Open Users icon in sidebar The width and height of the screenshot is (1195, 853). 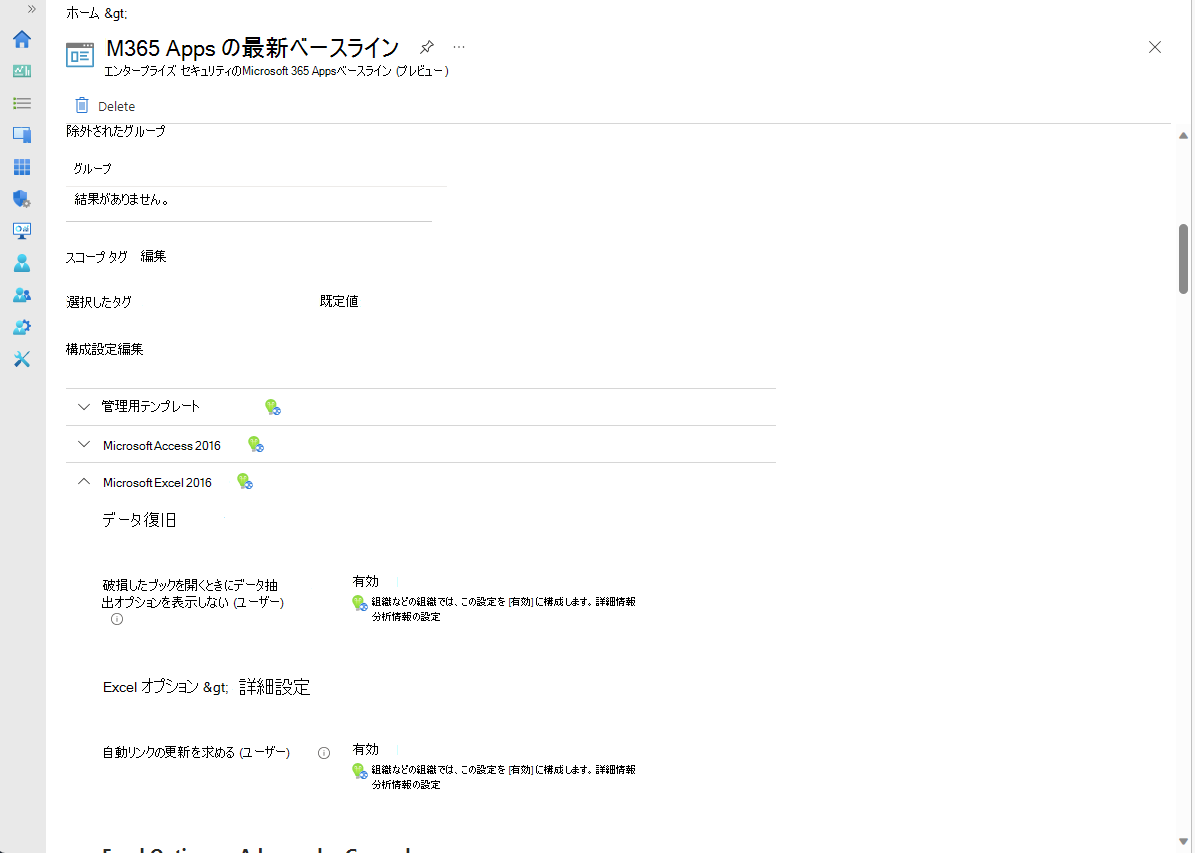22,263
